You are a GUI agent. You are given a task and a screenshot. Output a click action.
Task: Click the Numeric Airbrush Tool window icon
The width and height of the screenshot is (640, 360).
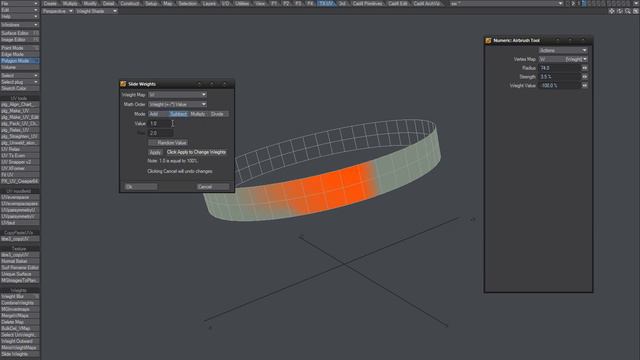coord(488,40)
